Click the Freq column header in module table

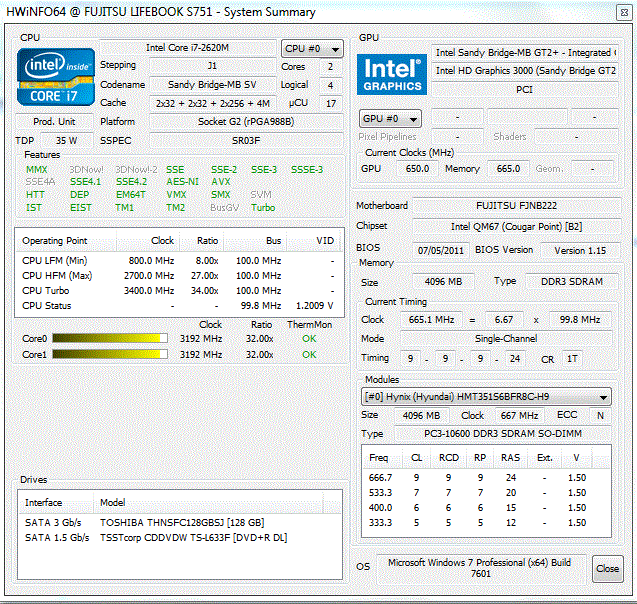click(x=381, y=458)
